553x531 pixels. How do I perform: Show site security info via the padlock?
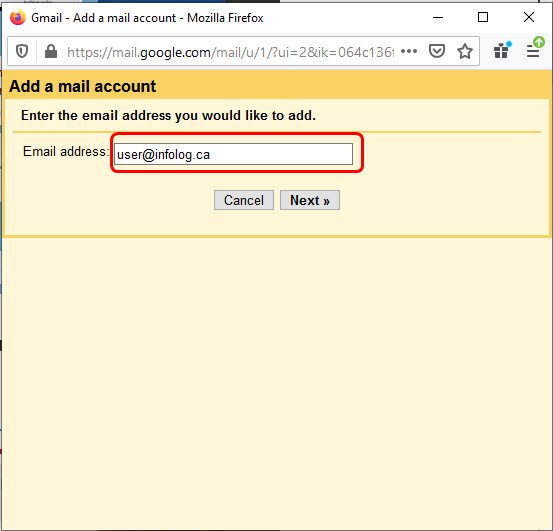[51, 52]
